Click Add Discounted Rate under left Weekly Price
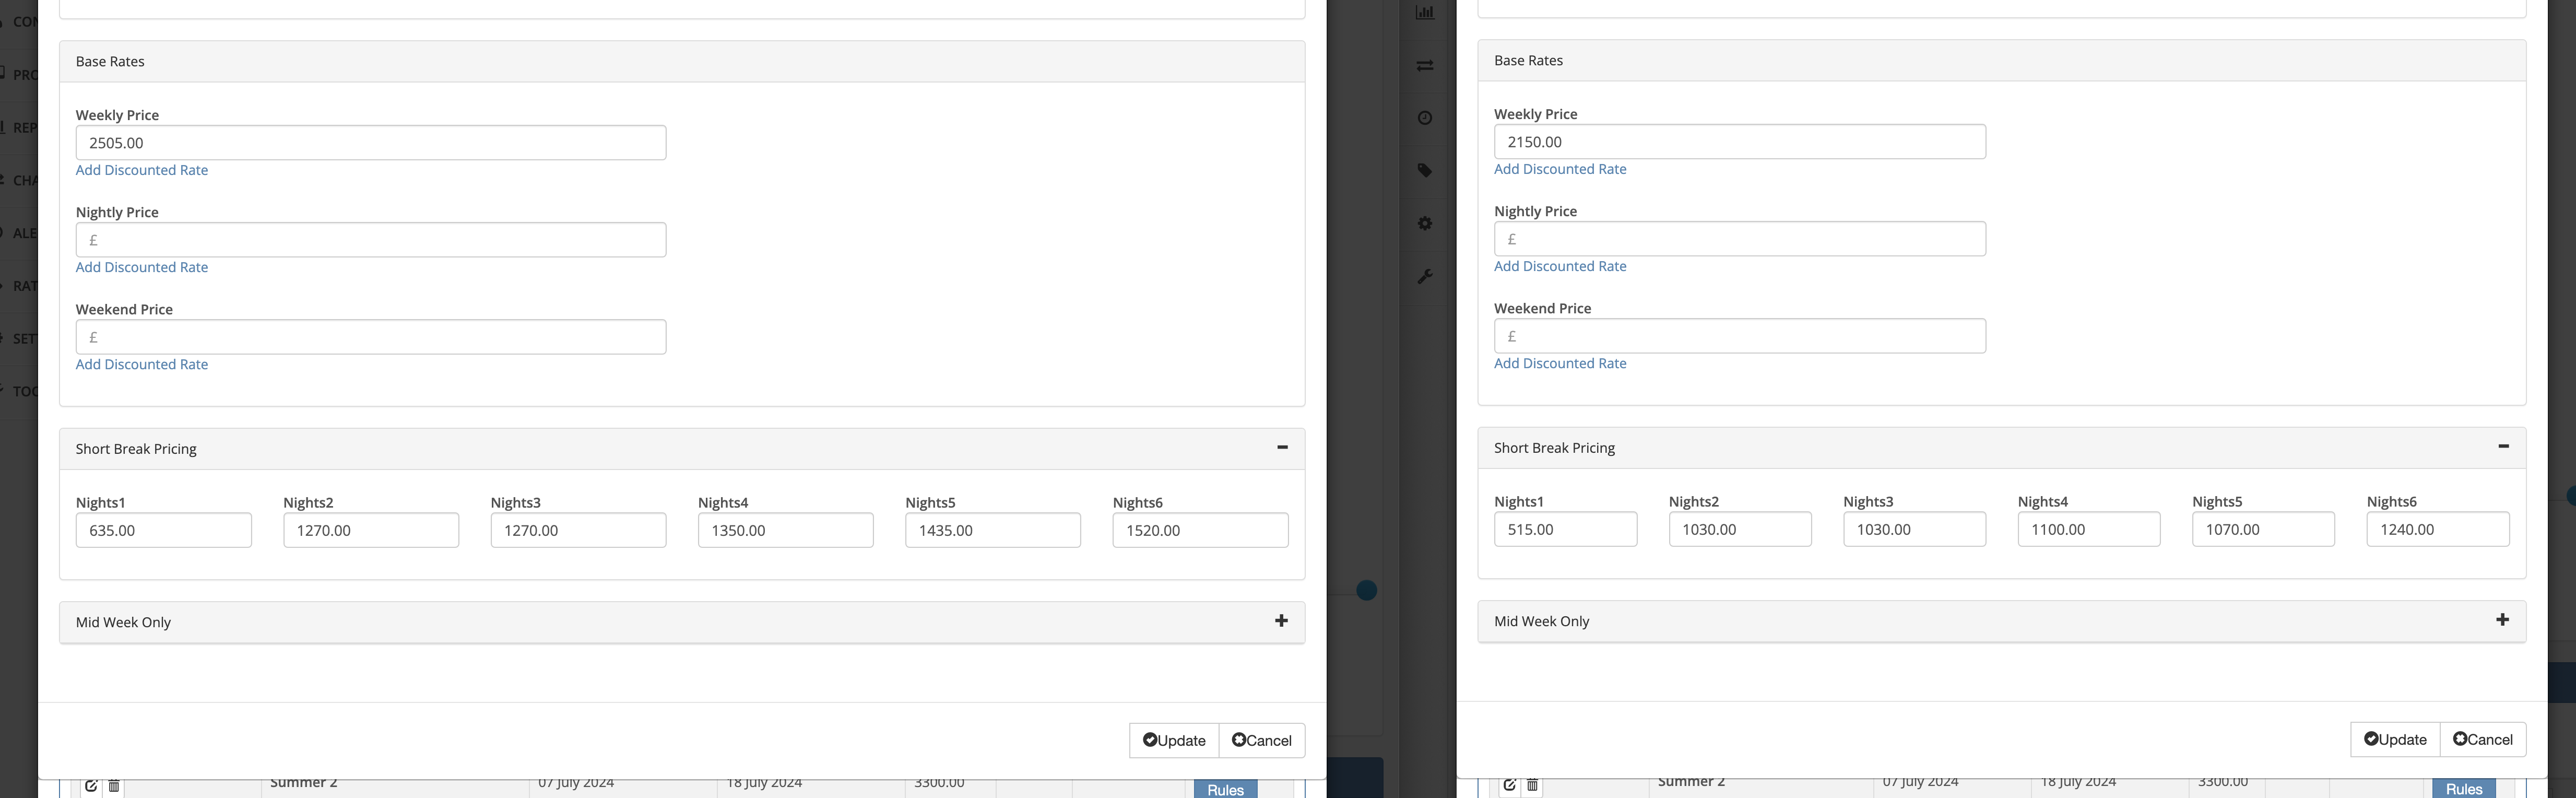Screen dimensions: 2576x798 (142, 170)
